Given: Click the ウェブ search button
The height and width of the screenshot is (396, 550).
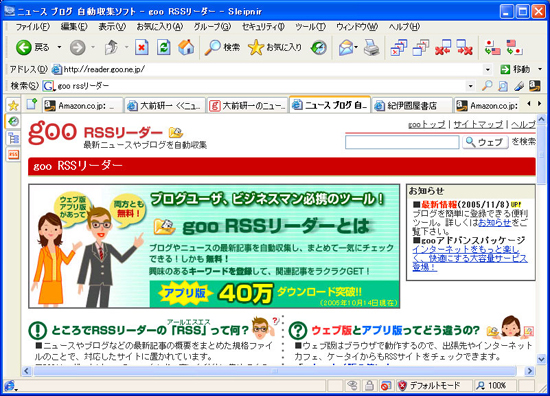Looking at the screenshot, I should [485, 142].
